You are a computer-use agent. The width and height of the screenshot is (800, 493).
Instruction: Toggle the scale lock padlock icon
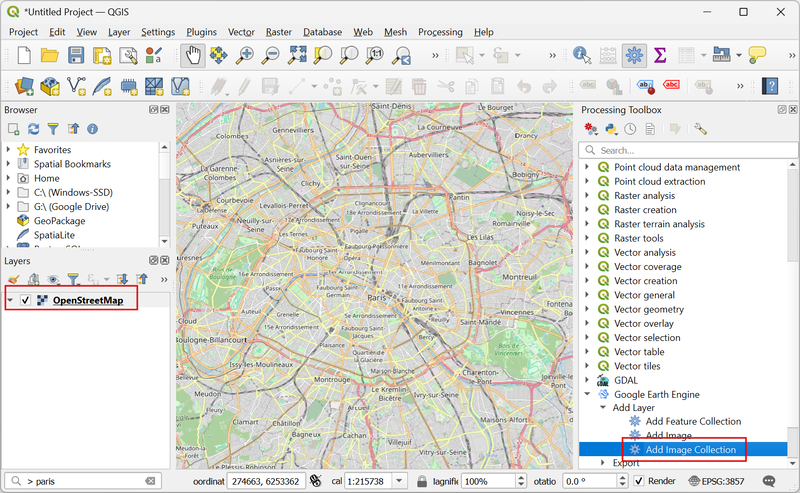coord(423,481)
